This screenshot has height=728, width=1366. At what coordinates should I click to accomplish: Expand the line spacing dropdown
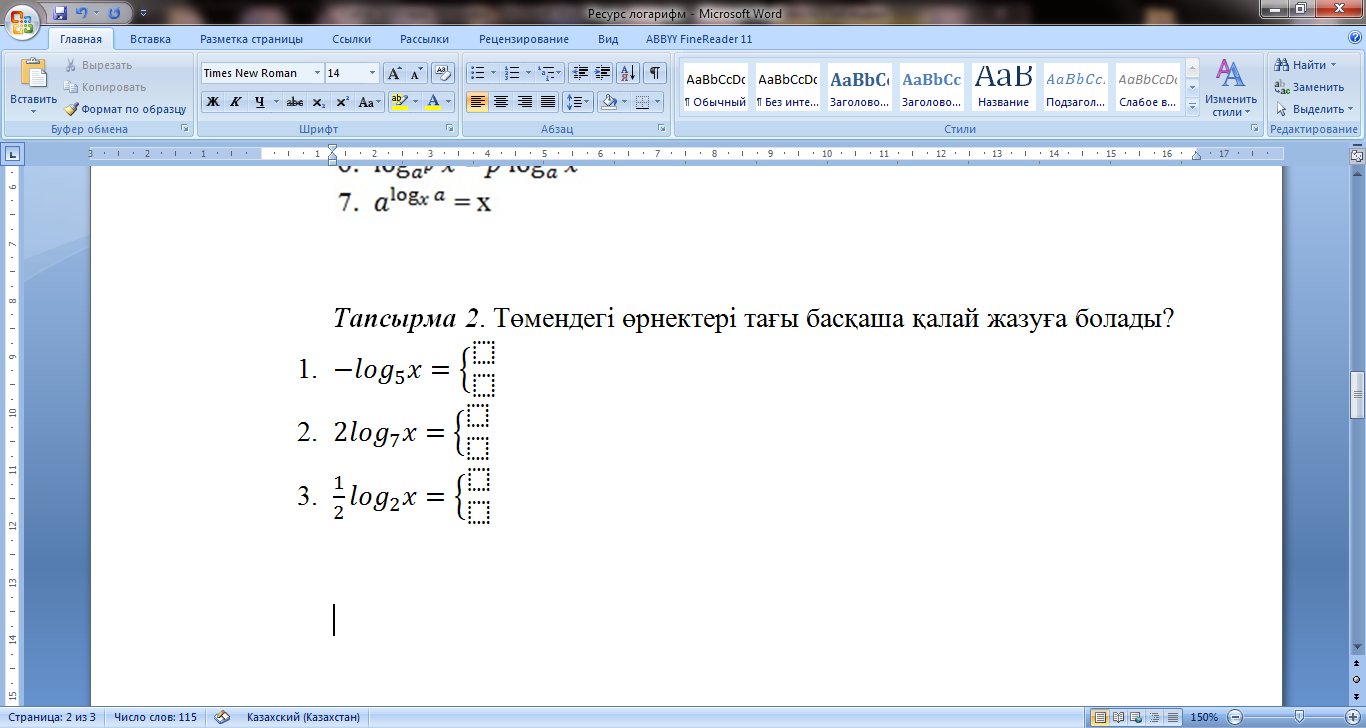pyautogui.click(x=588, y=102)
